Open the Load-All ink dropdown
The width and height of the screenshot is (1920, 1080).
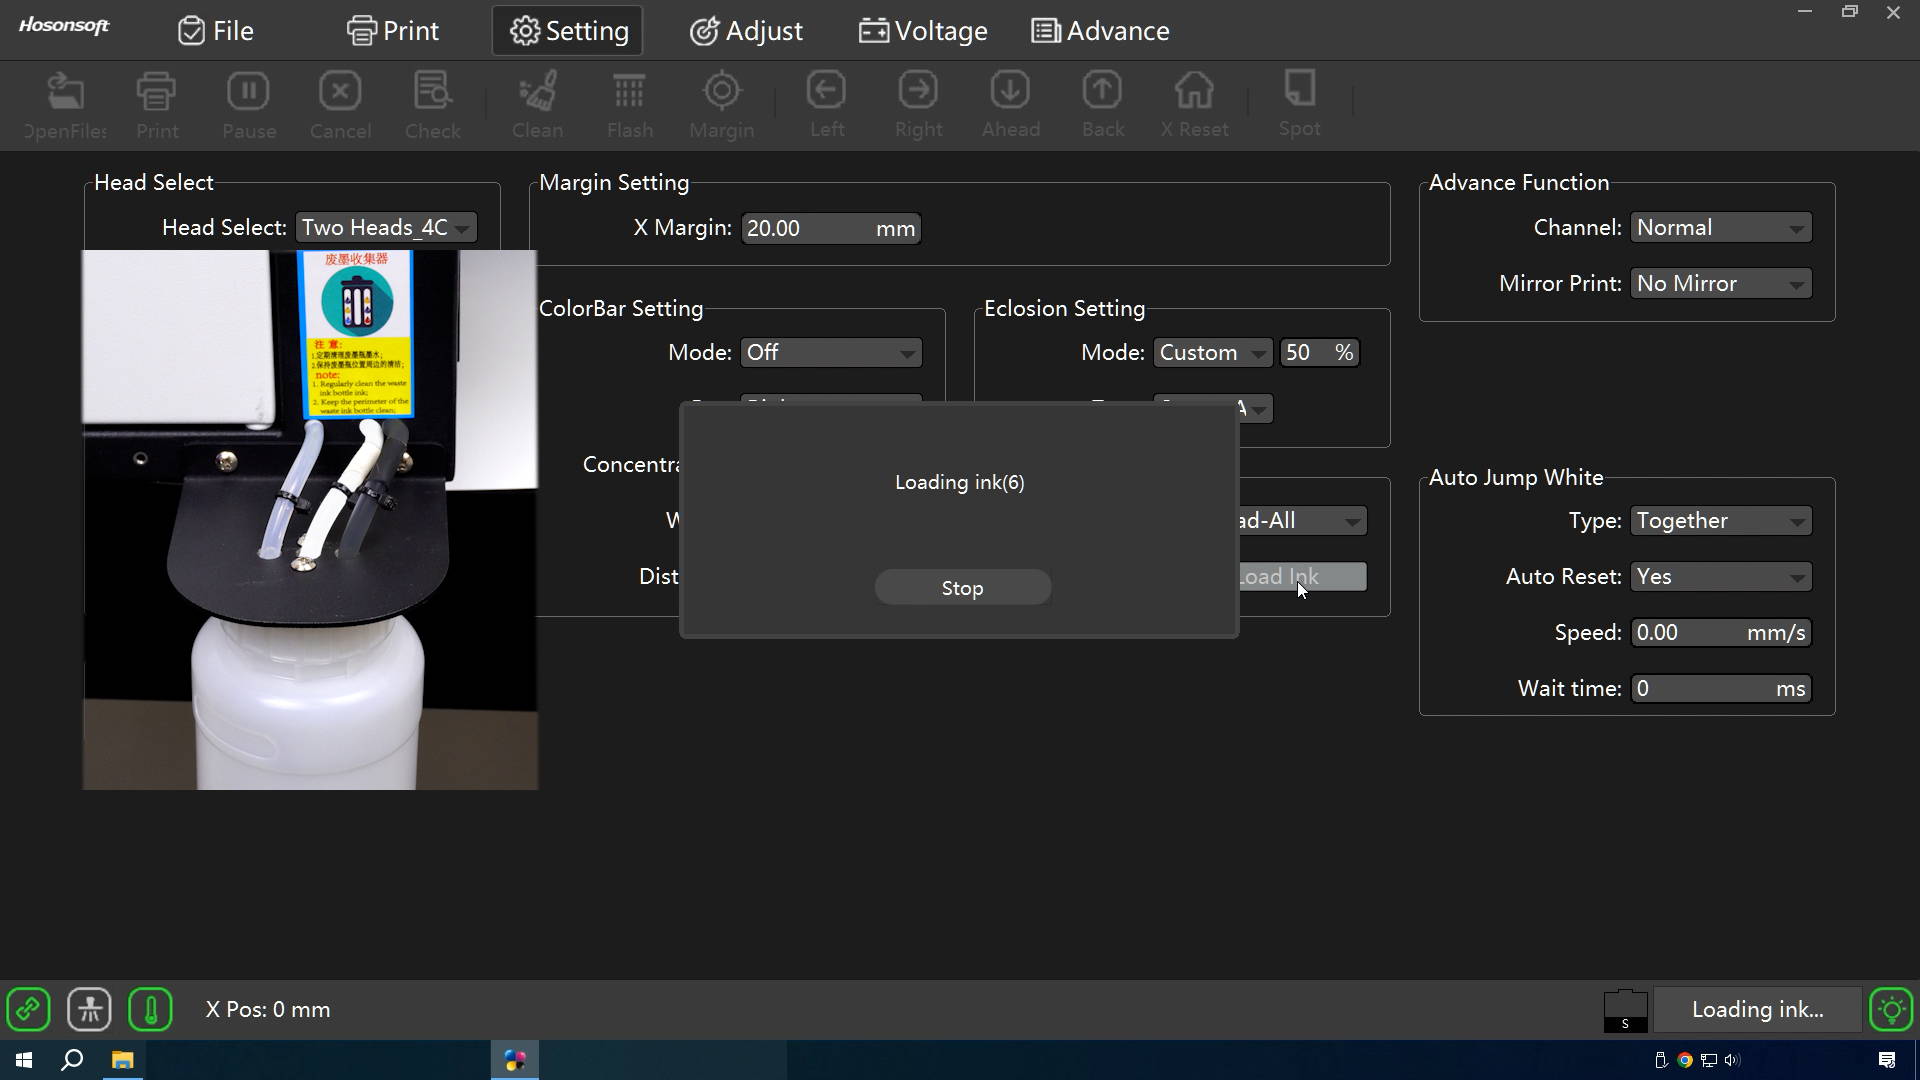(x=1303, y=521)
